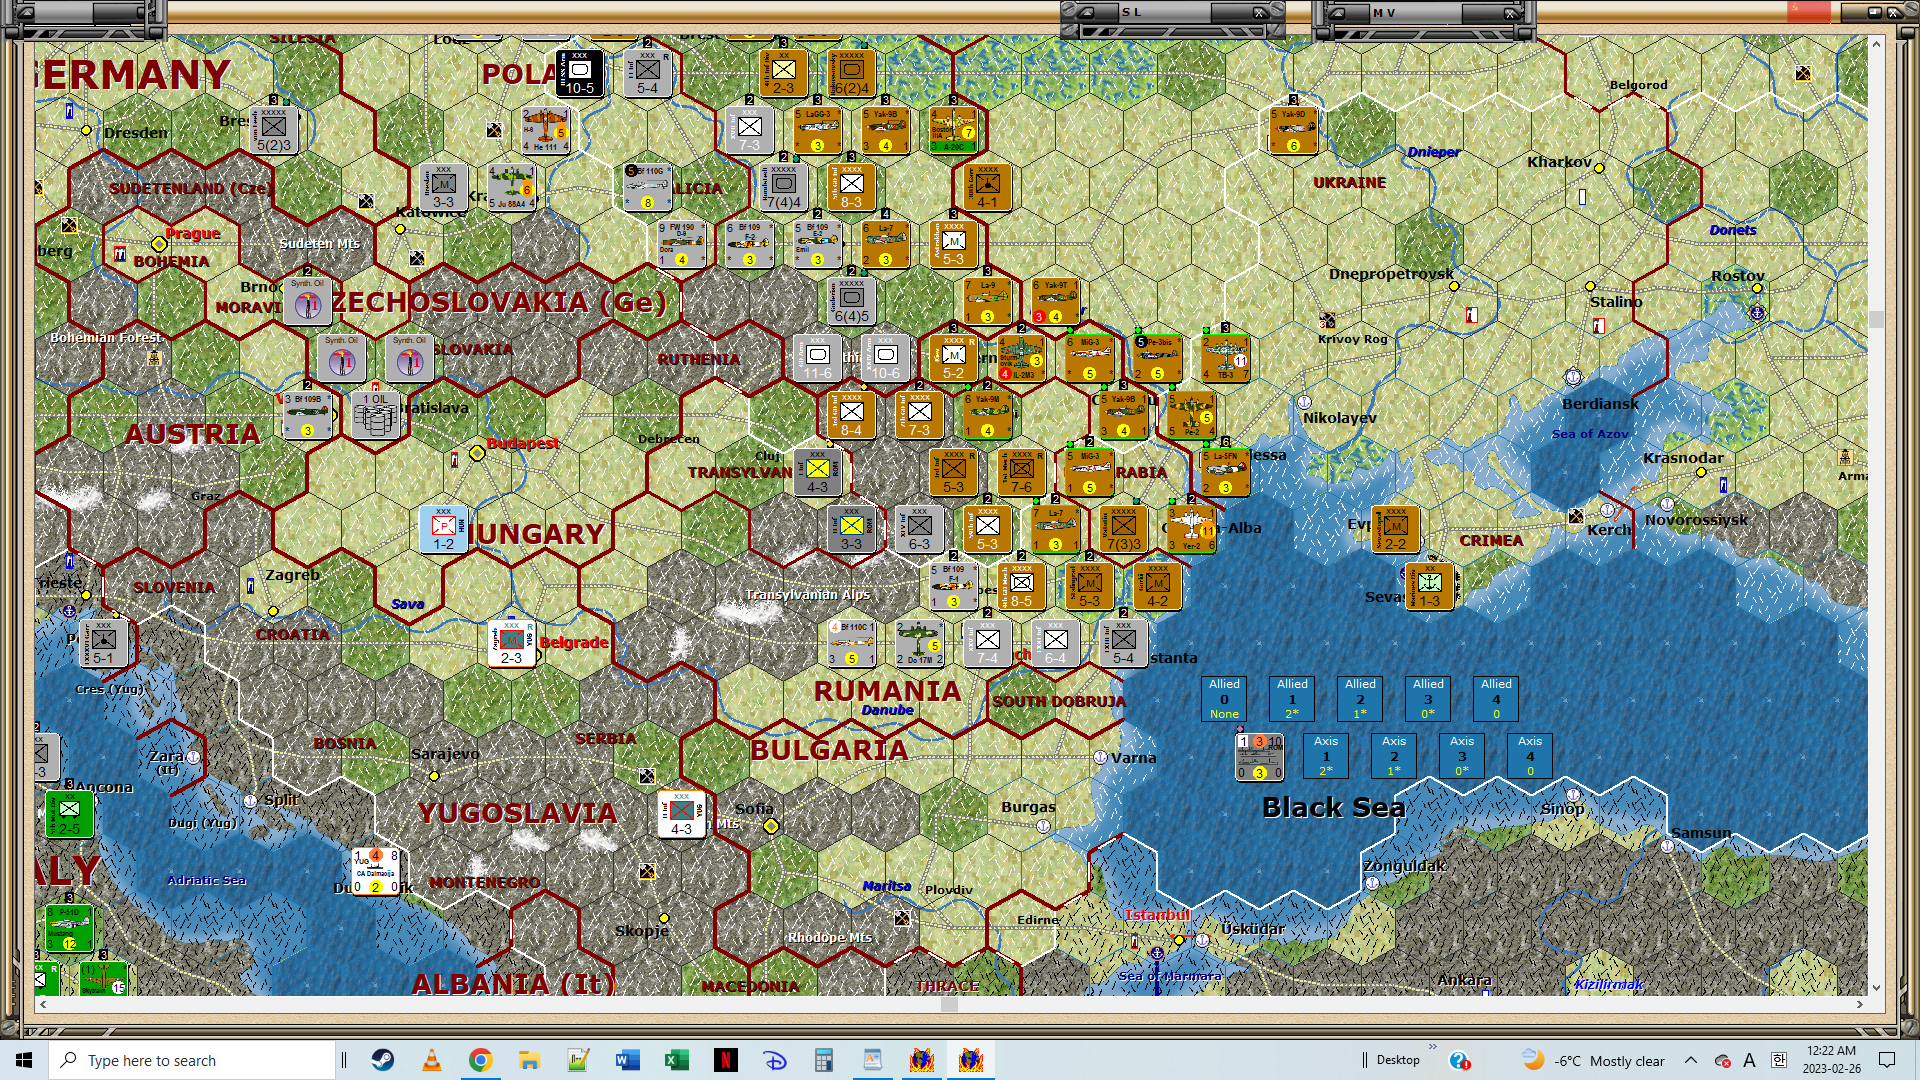Open Steam from the taskbar
Image resolution: width=1920 pixels, height=1080 pixels.
point(383,1060)
